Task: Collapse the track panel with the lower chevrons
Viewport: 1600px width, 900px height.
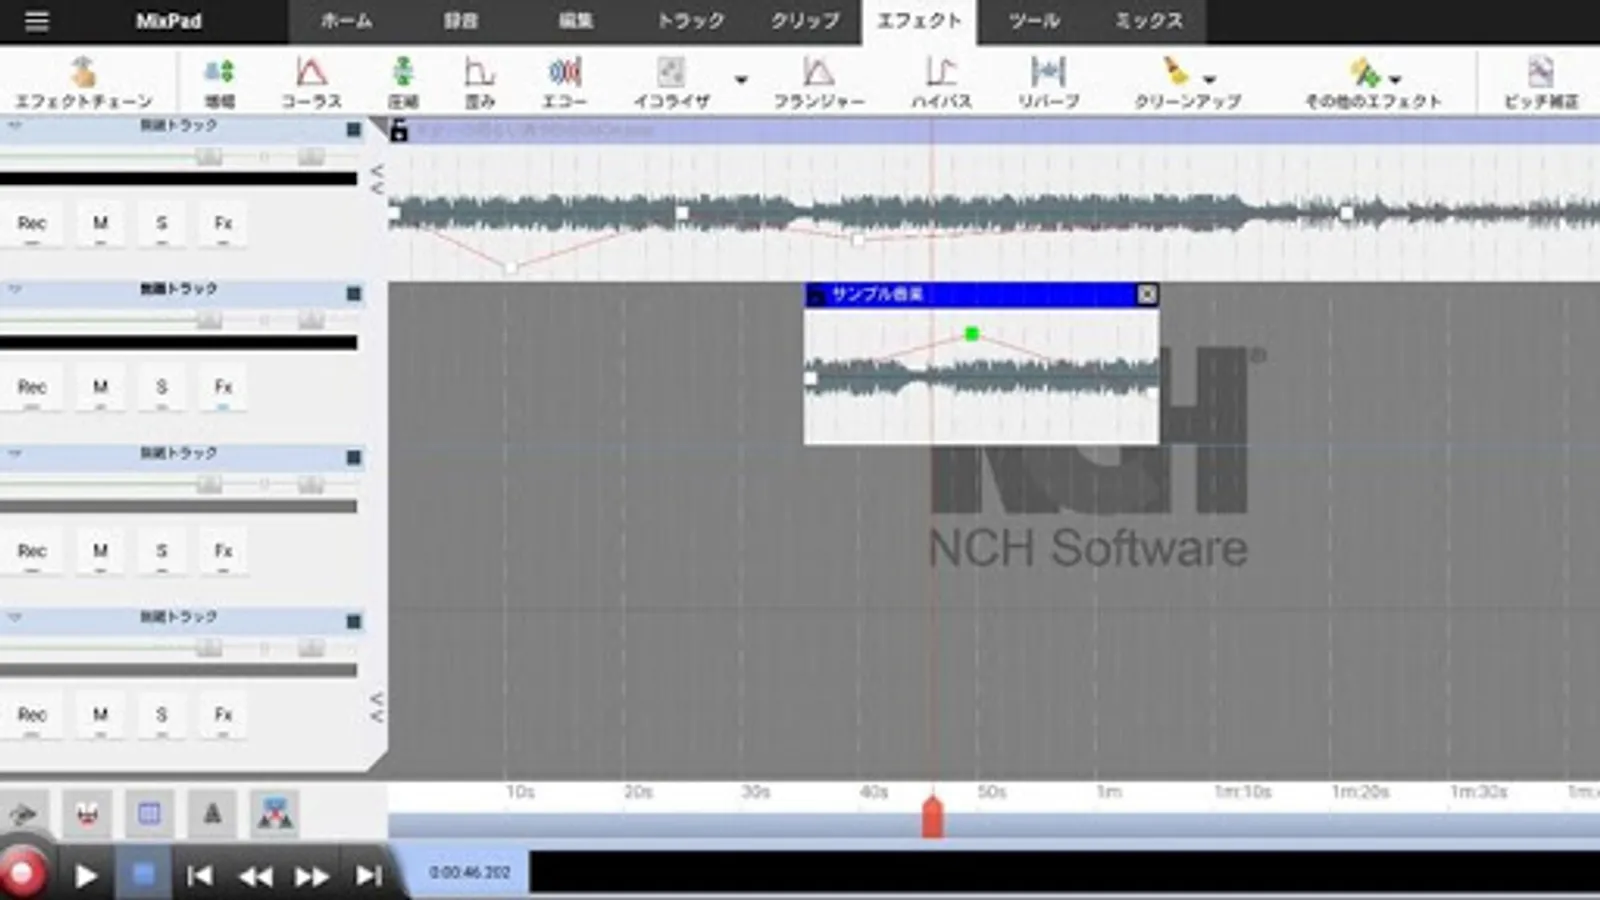Action: (x=377, y=707)
